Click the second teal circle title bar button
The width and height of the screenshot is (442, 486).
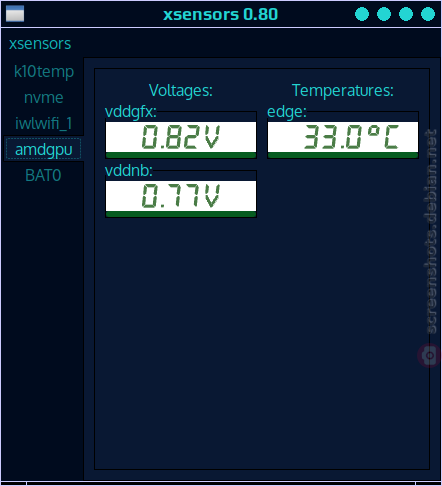[384, 14]
